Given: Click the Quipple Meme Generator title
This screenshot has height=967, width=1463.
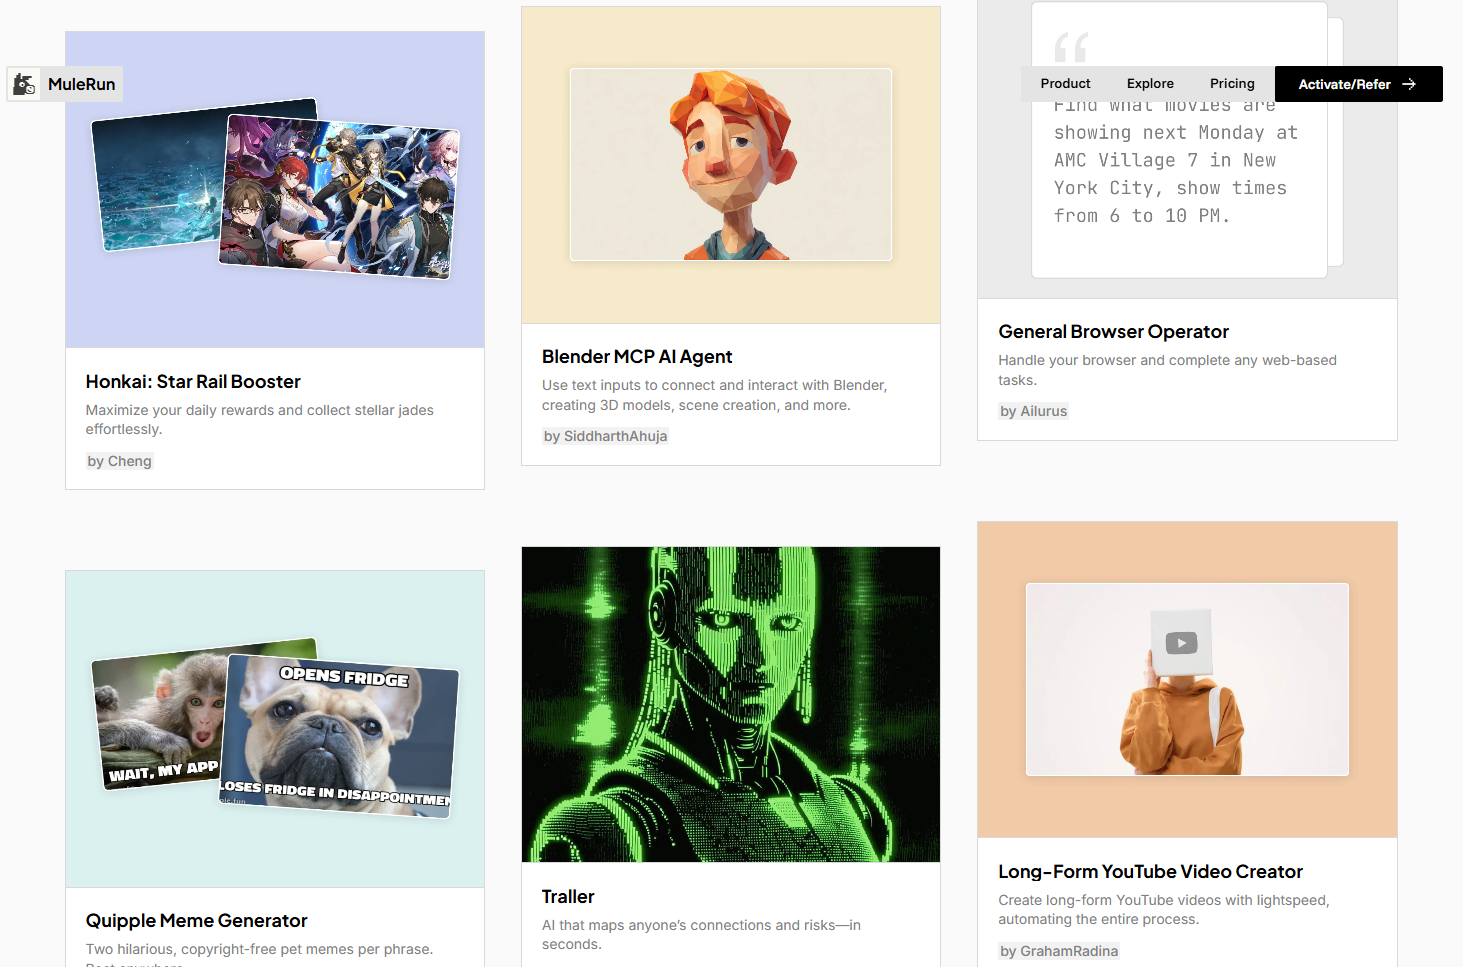Looking at the screenshot, I should 196,921.
